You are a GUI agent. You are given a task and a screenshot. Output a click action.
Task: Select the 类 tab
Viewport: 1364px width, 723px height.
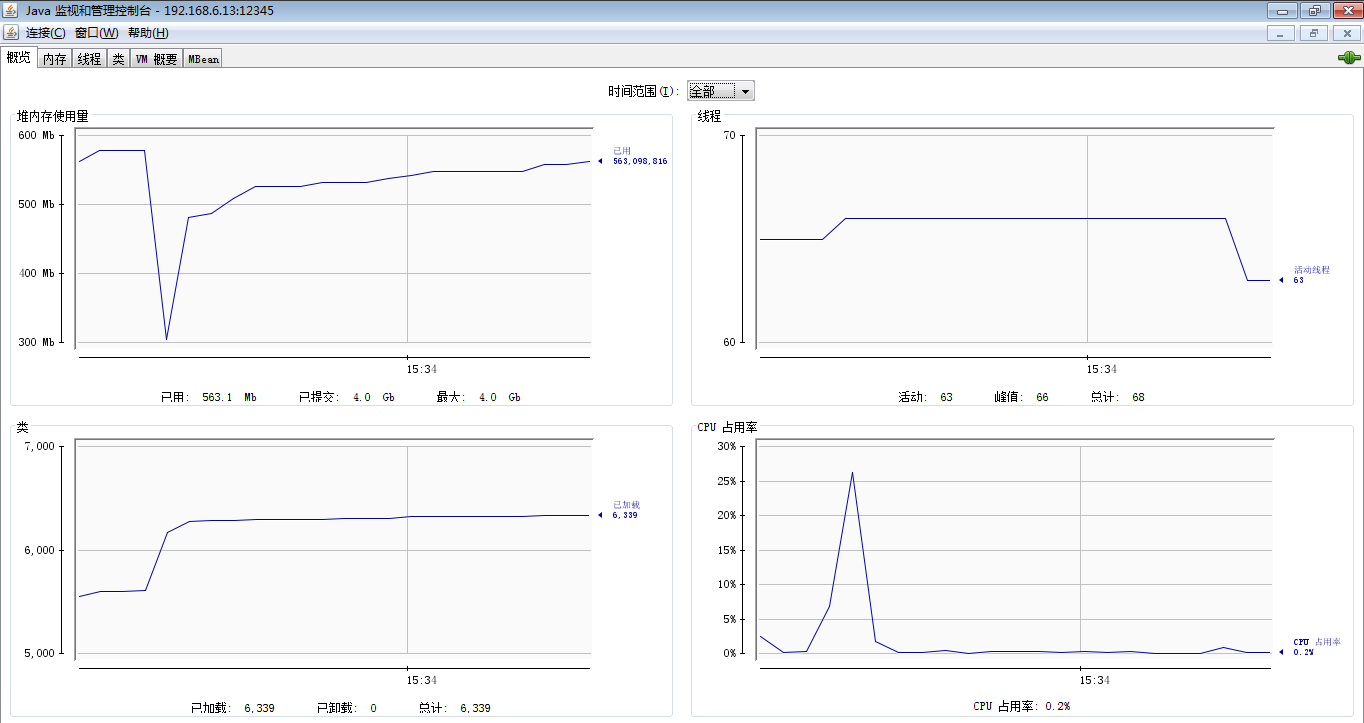pyautogui.click(x=118, y=59)
